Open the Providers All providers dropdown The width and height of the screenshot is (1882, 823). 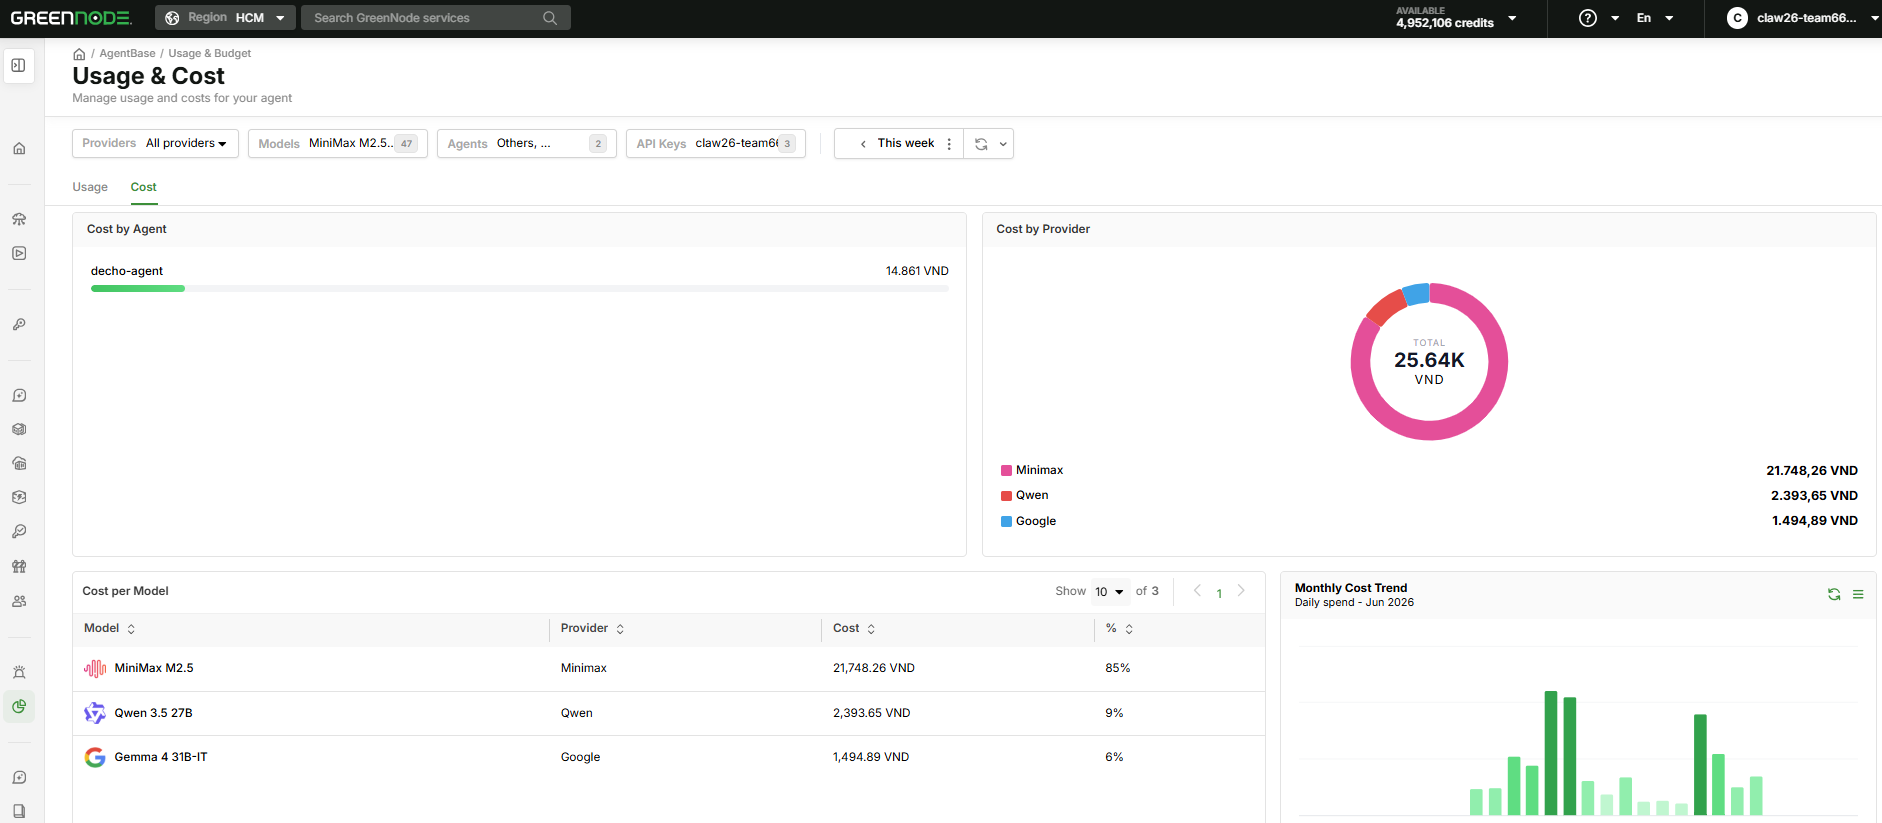pos(155,144)
